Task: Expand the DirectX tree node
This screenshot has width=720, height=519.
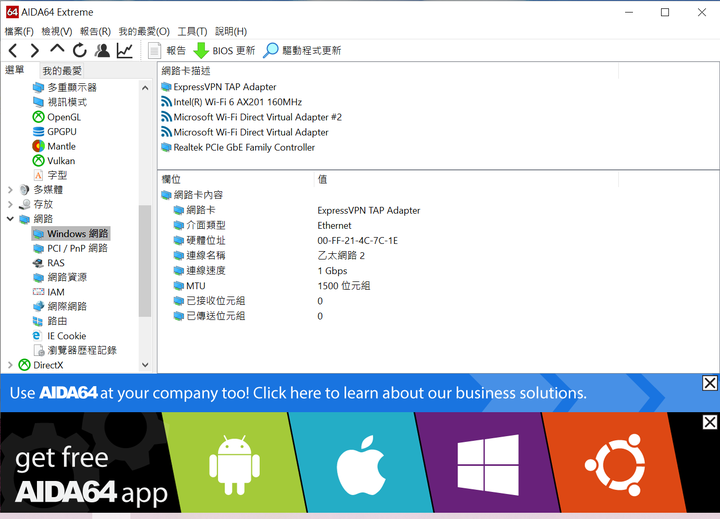Action: click(10, 365)
